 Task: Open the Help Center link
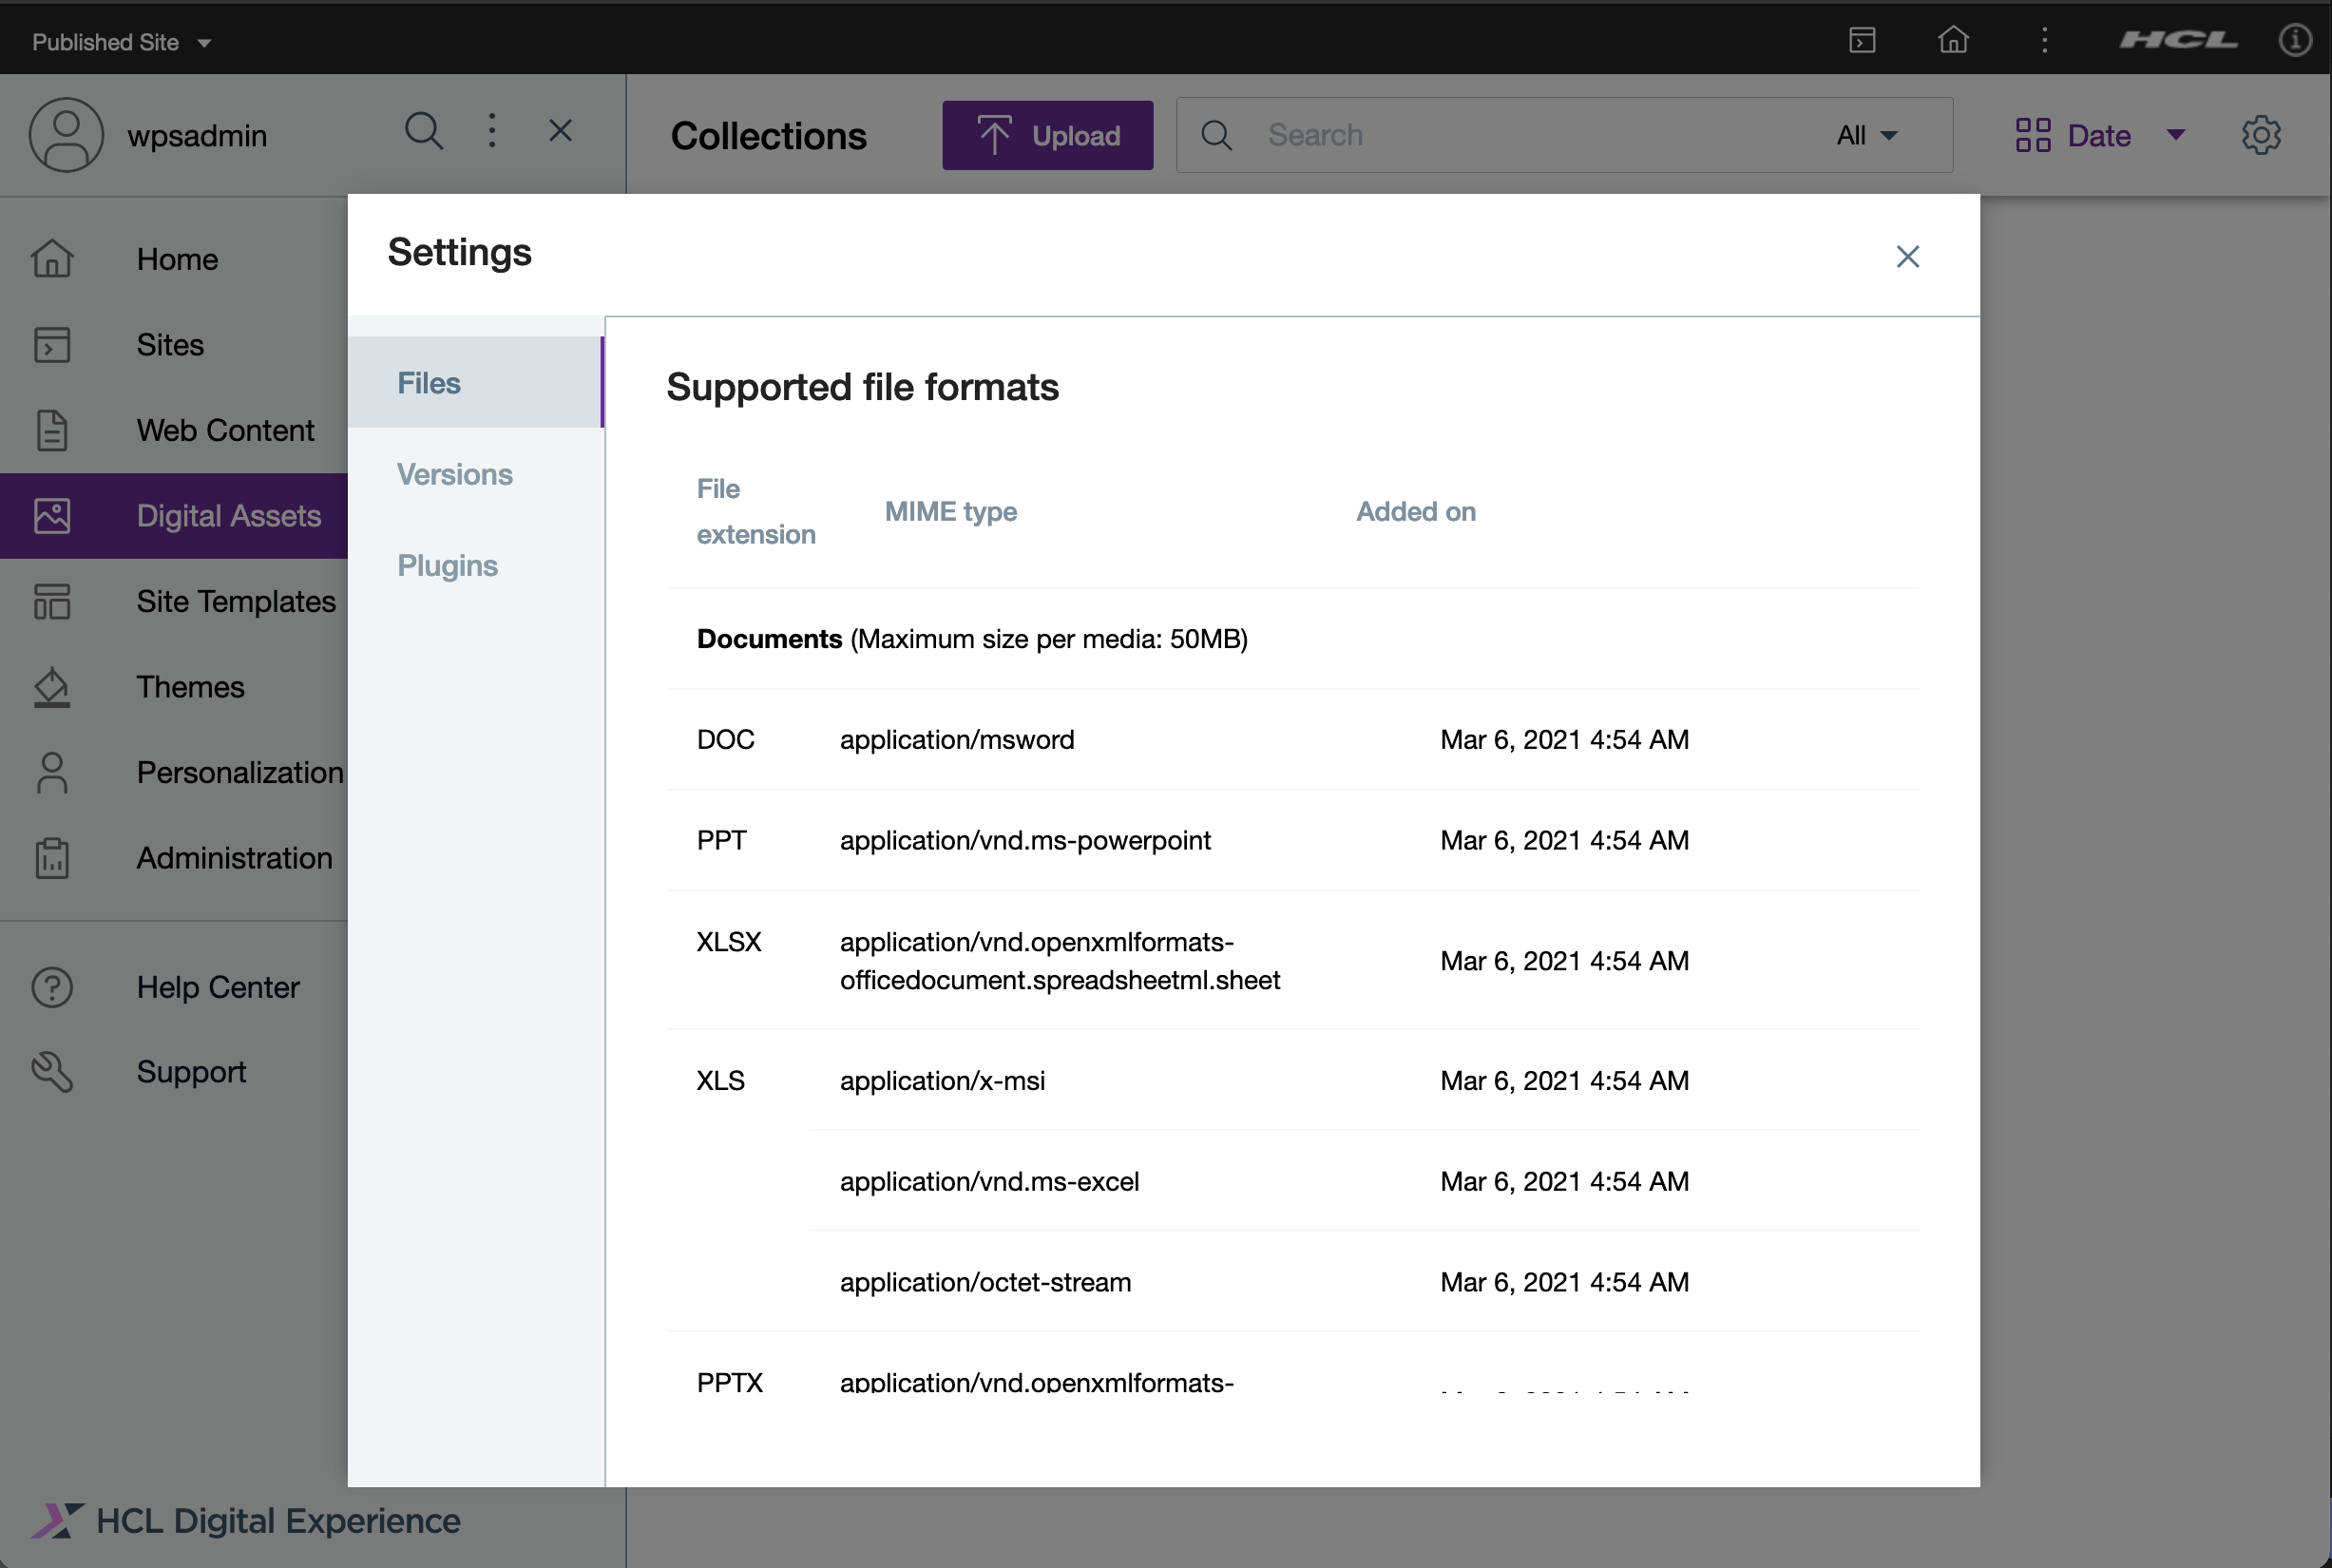coord(218,987)
